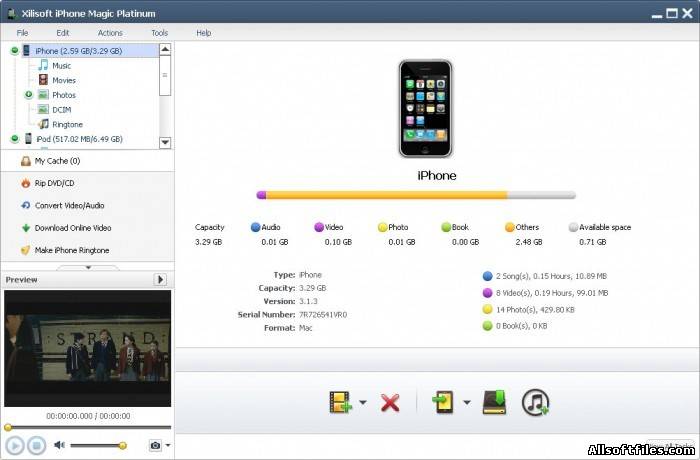Open the Actions menu
Image resolution: width=700 pixels, height=460 pixels.
(110, 33)
